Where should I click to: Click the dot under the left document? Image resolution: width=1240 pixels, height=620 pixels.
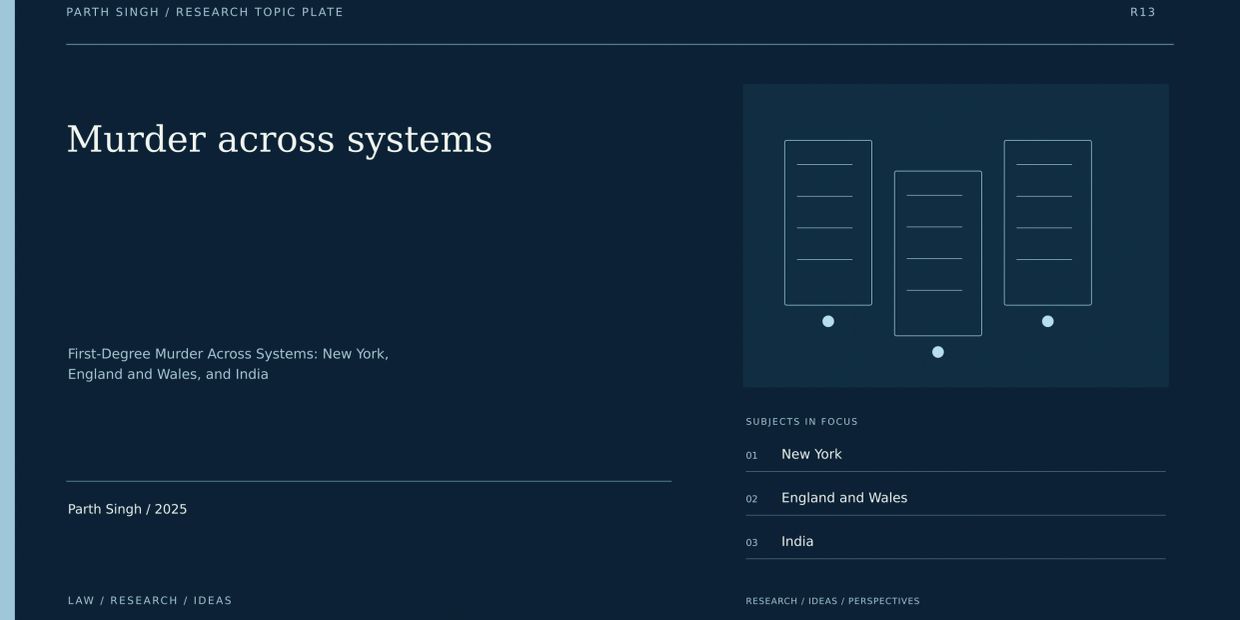pyautogui.click(x=828, y=321)
